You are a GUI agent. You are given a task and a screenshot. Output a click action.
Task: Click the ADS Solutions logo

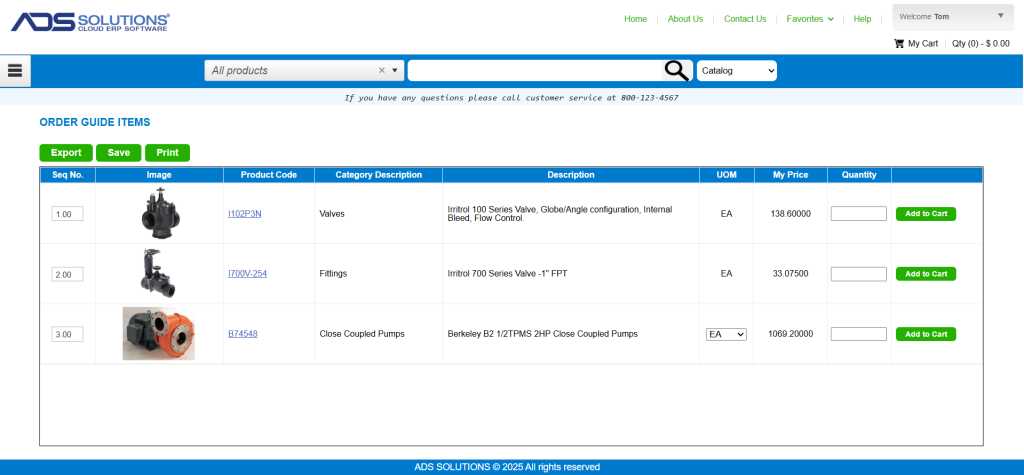pyautogui.click(x=90, y=22)
